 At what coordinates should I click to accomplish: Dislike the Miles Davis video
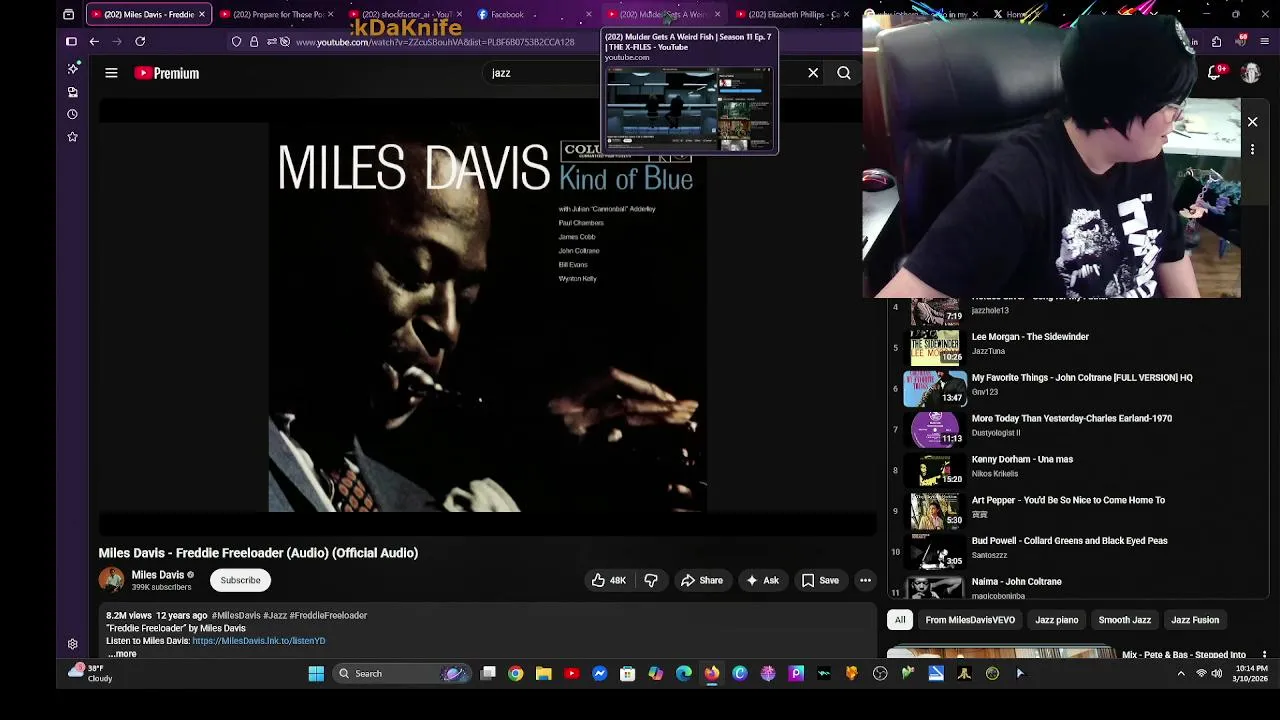click(651, 580)
